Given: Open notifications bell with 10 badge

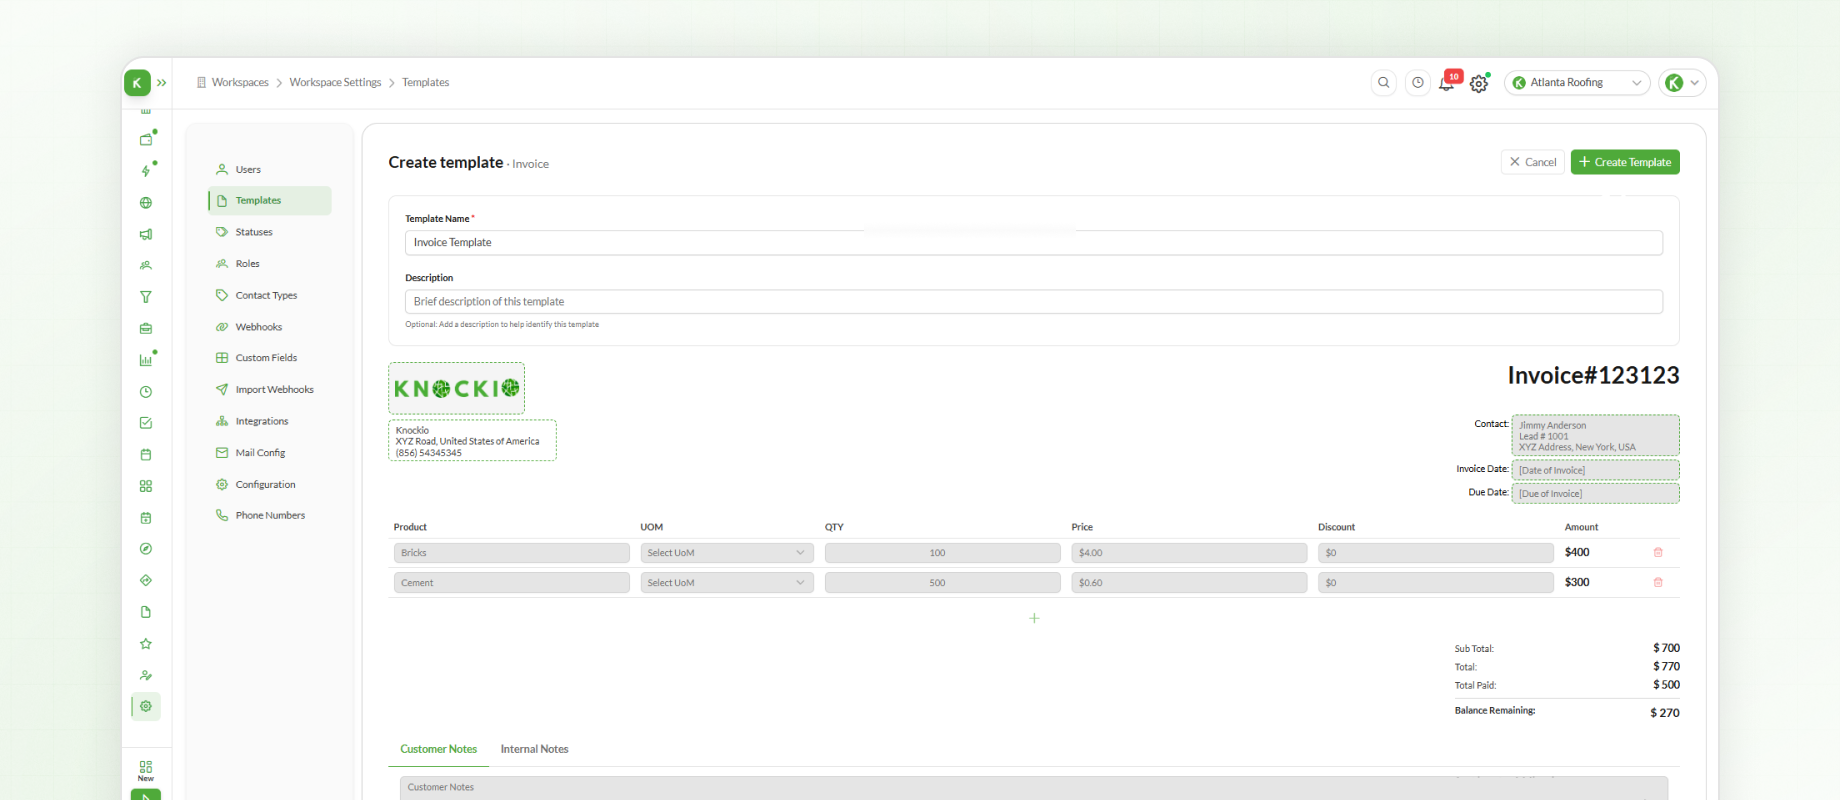Looking at the screenshot, I should point(1448,82).
